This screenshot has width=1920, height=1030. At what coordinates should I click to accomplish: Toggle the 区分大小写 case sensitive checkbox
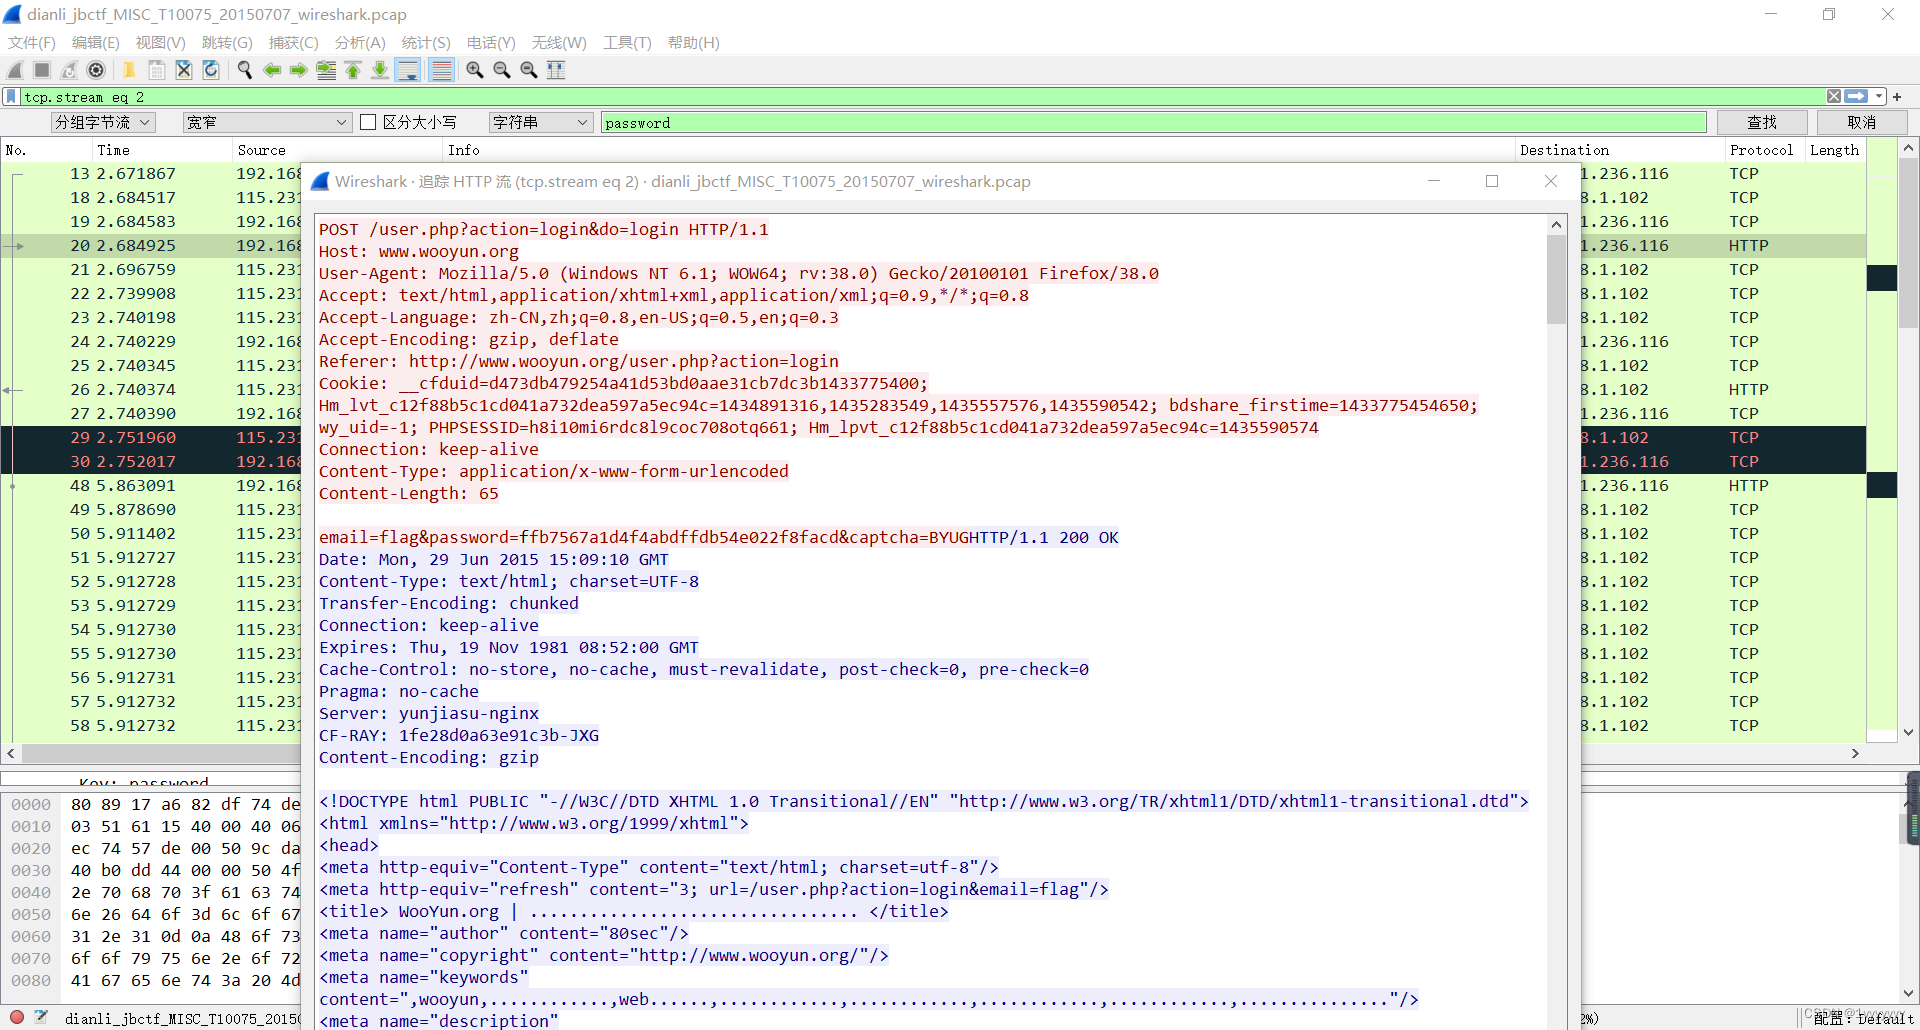pos(368,122)
